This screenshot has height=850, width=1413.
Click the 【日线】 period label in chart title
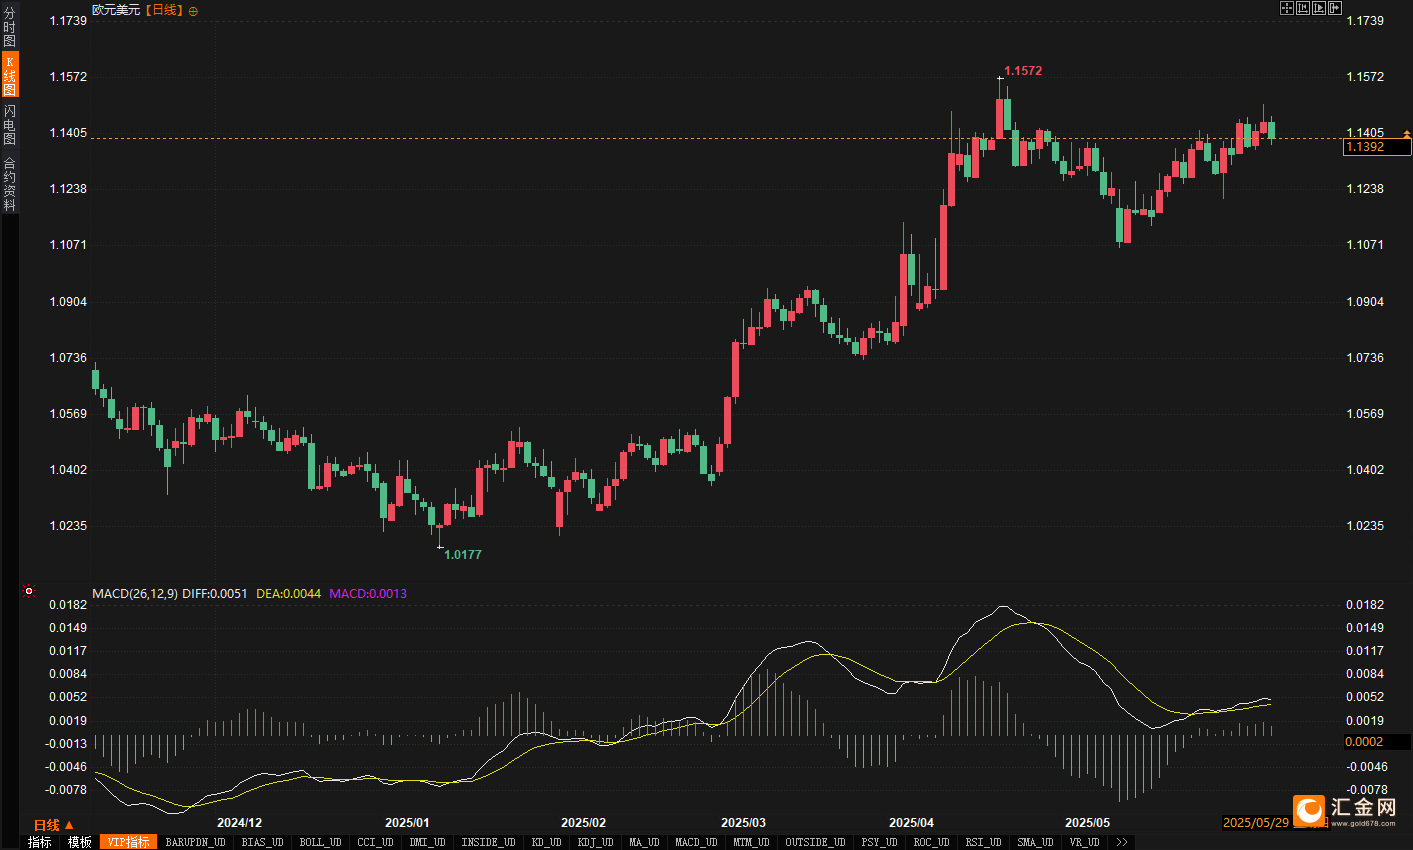click(x=165, y=10)
